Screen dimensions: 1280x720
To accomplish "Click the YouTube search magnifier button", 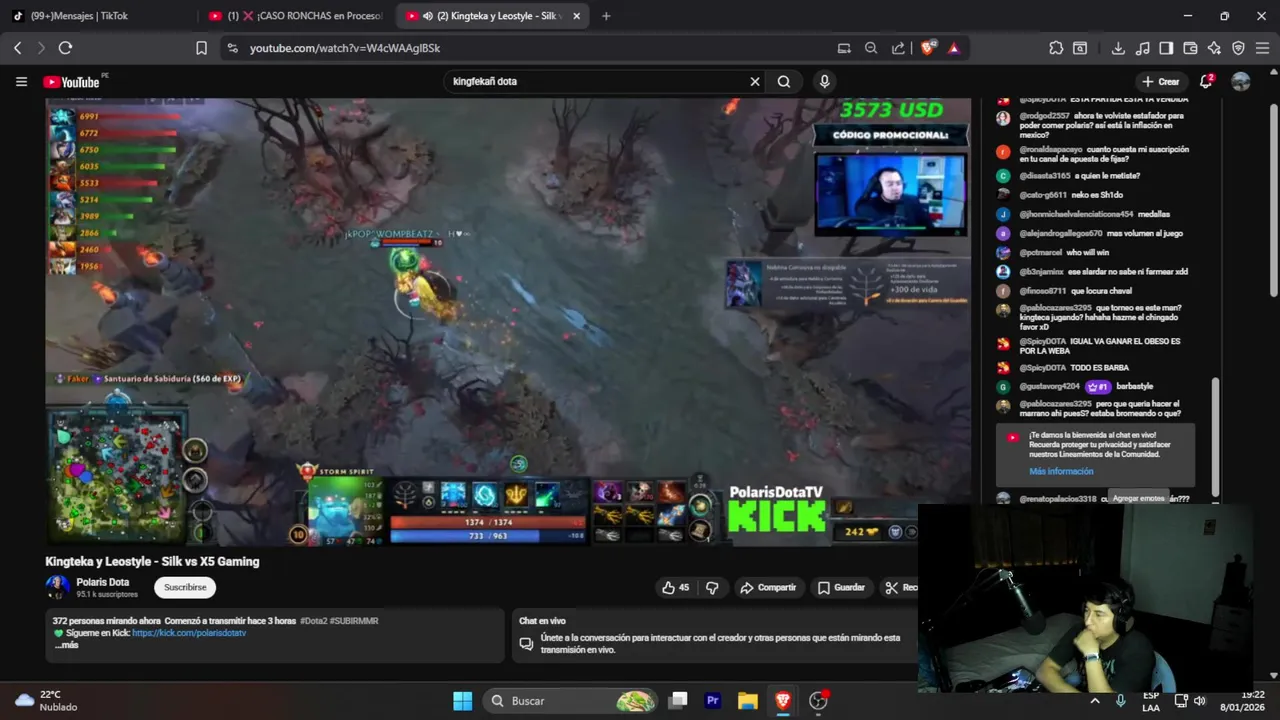I will [x=784, y=82].
